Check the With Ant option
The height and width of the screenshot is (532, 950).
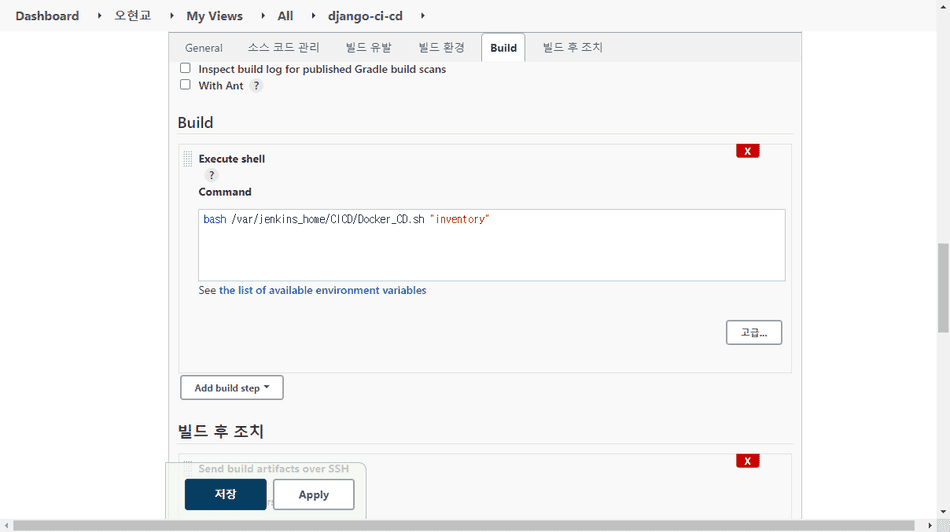185,85
